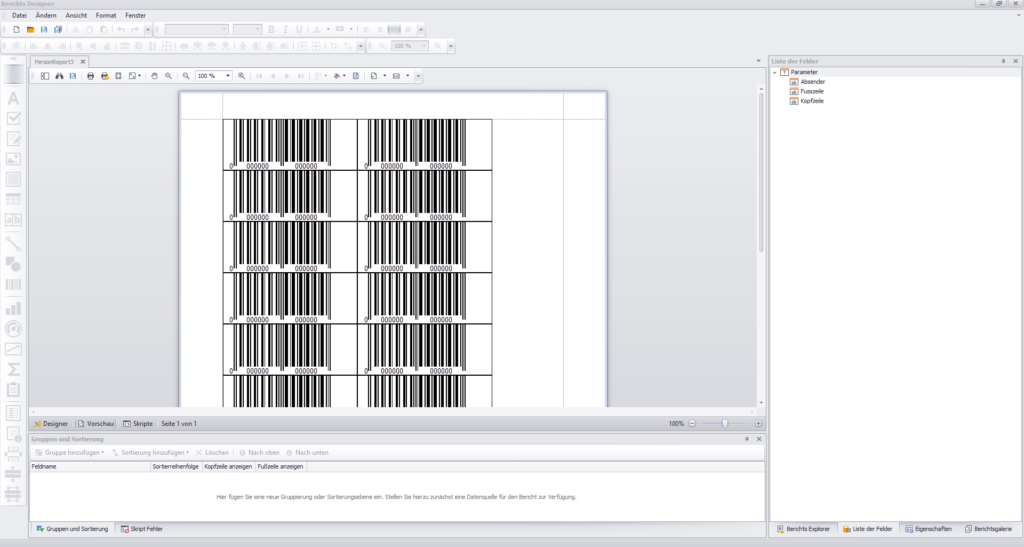Toggle Underline formatting
Viewport: 1024px width, 547px height.
[x=299, y=29]
